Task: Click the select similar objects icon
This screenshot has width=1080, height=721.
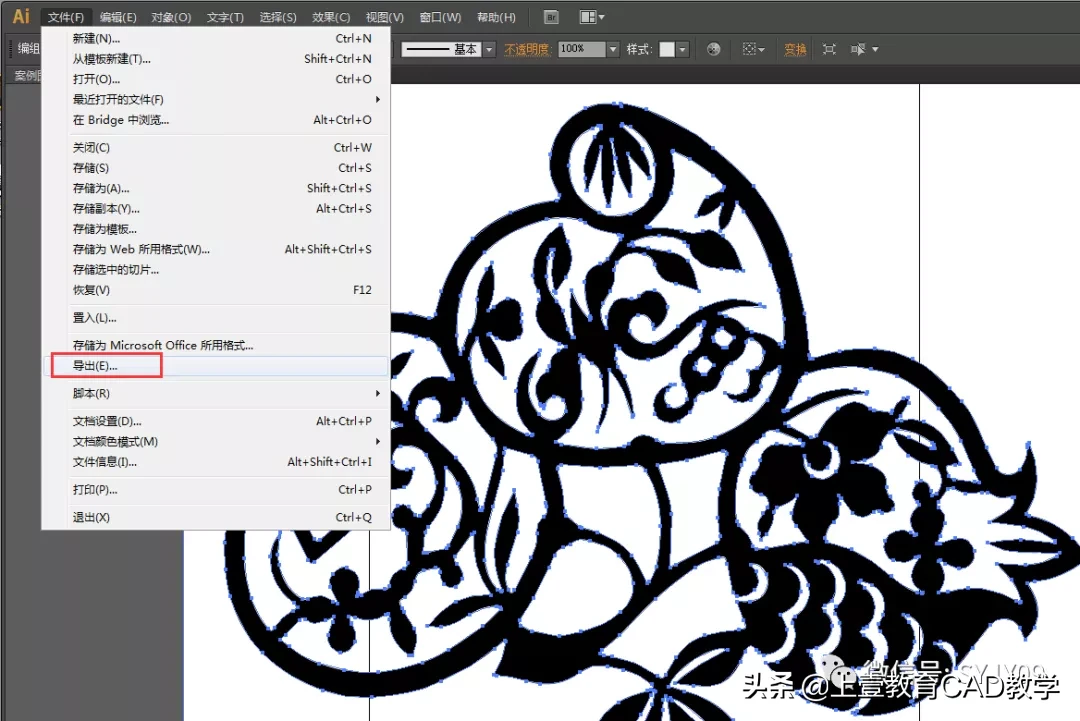Action: [x=858, y=49]
